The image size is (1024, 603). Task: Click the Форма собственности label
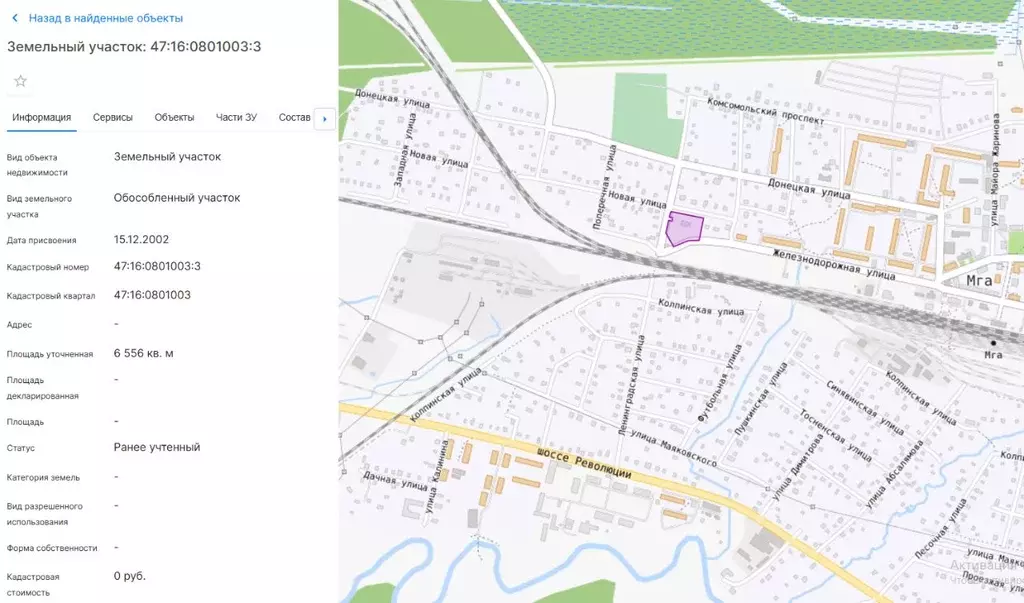click(52, 548)
